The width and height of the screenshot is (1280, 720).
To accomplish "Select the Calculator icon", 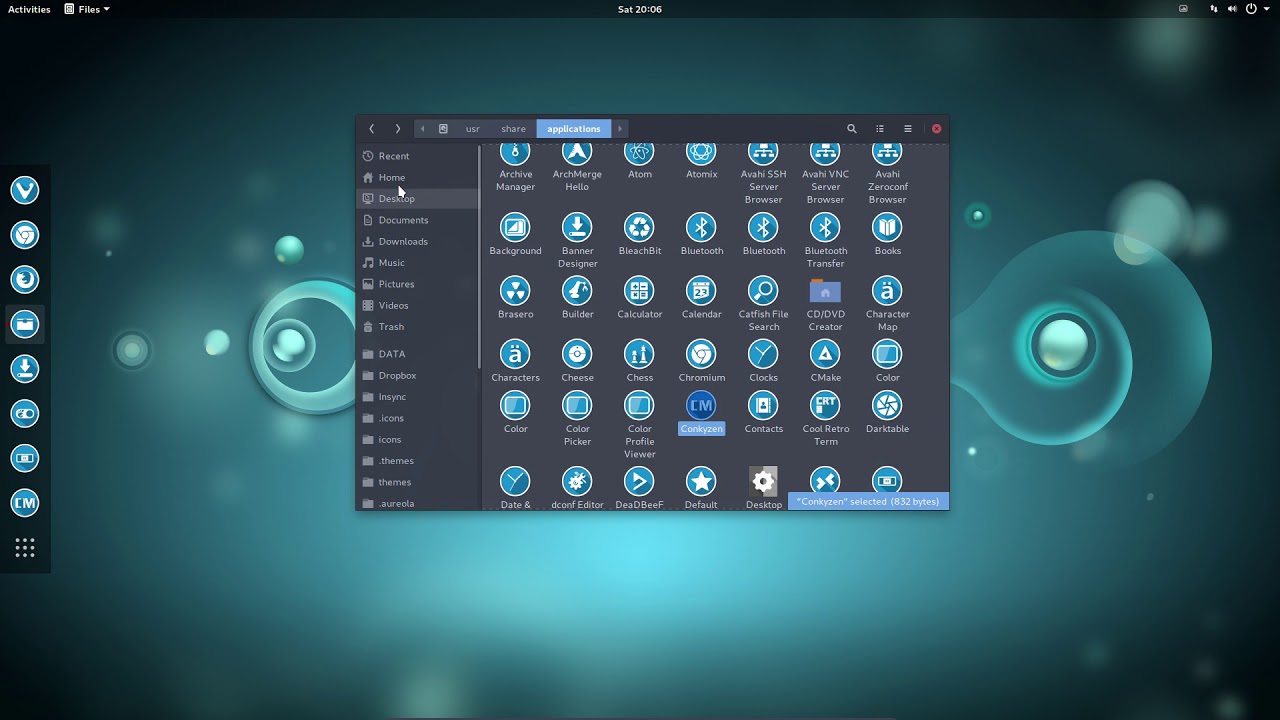I will point(639,290).
